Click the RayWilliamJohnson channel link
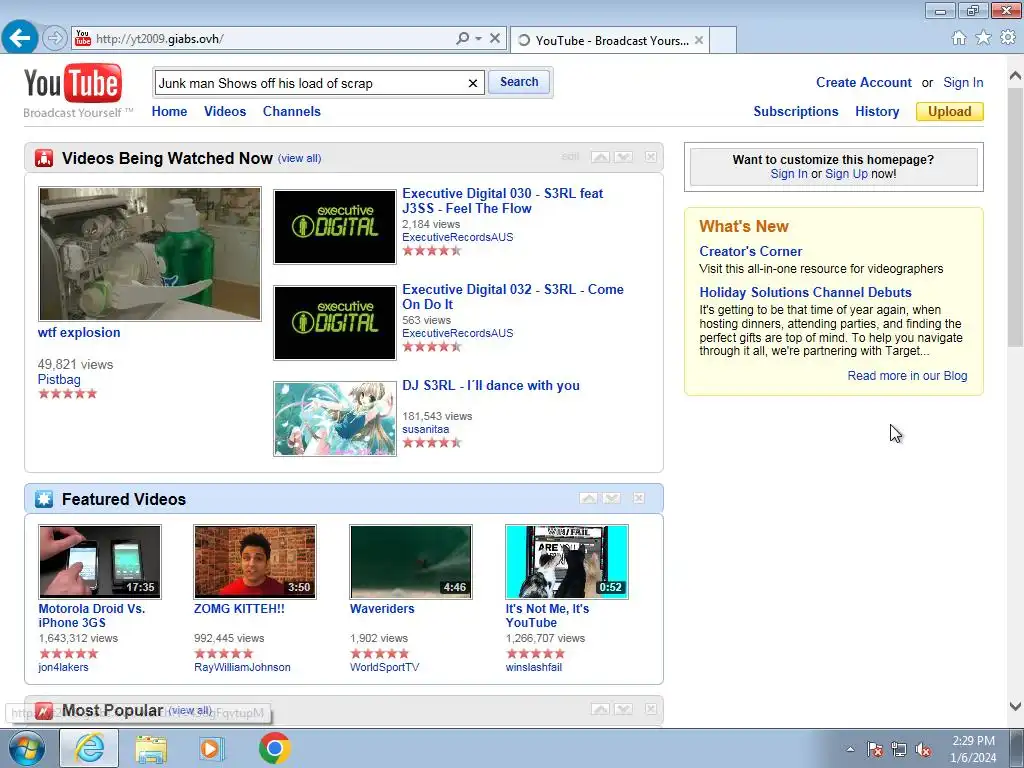This screenshot has width=1024, height=768. 242,667
